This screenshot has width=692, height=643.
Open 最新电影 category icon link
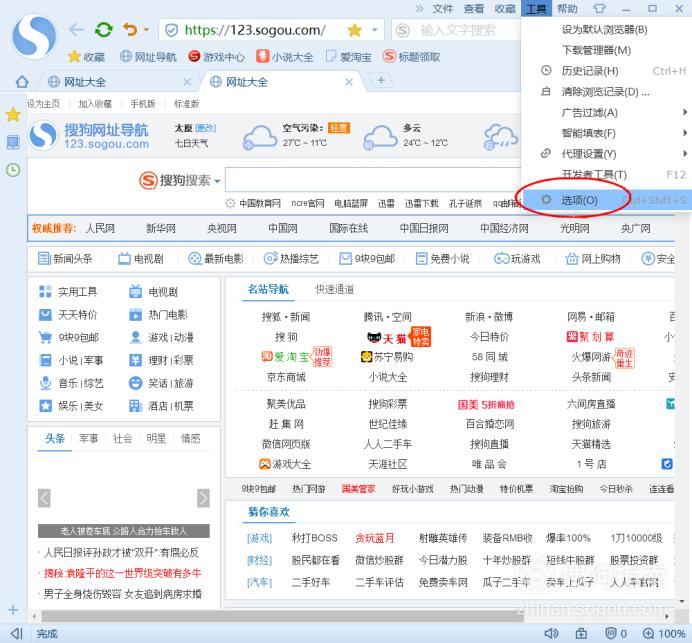pyautogui.click(x=216, y=259)
